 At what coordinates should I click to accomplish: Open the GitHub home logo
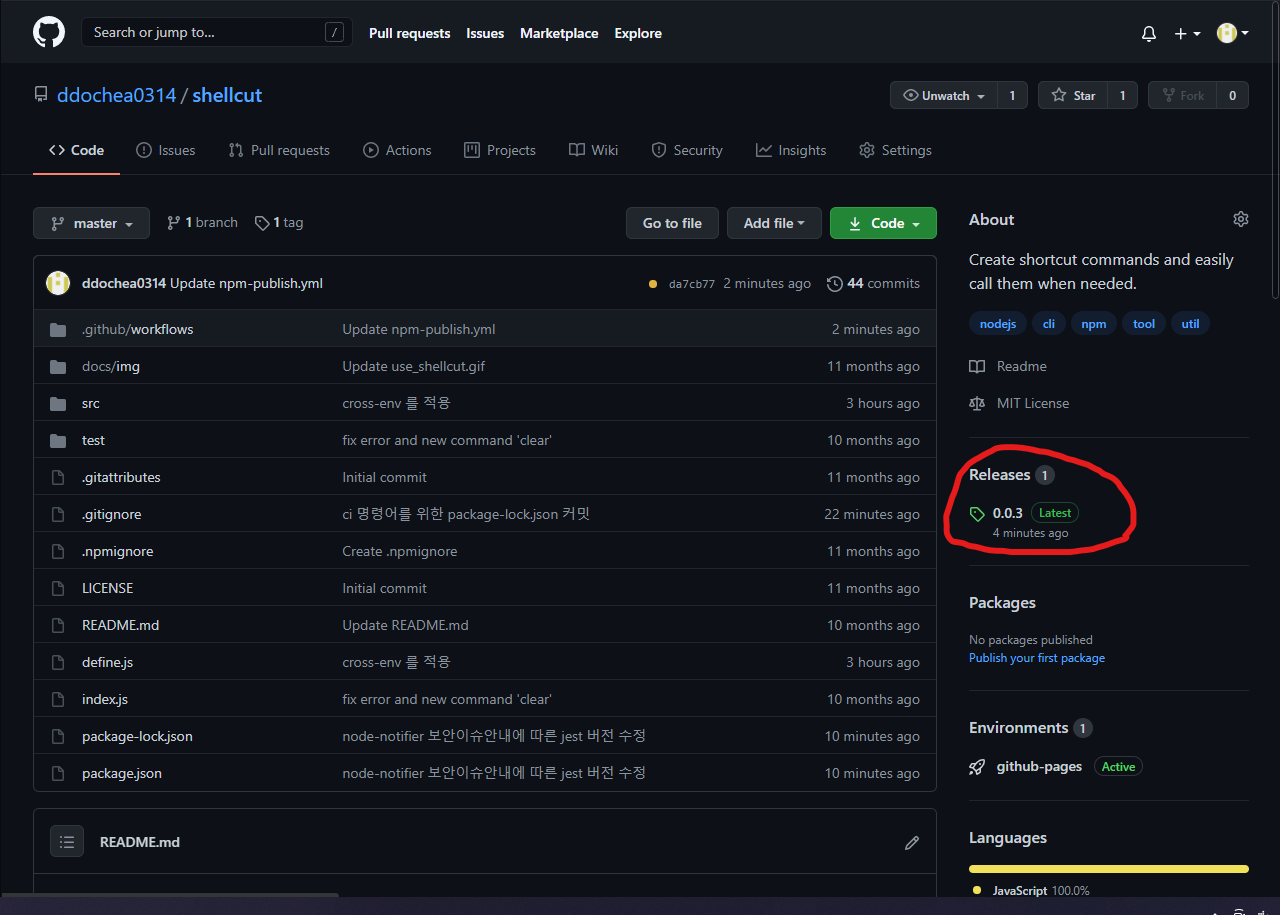coord(49,32)
